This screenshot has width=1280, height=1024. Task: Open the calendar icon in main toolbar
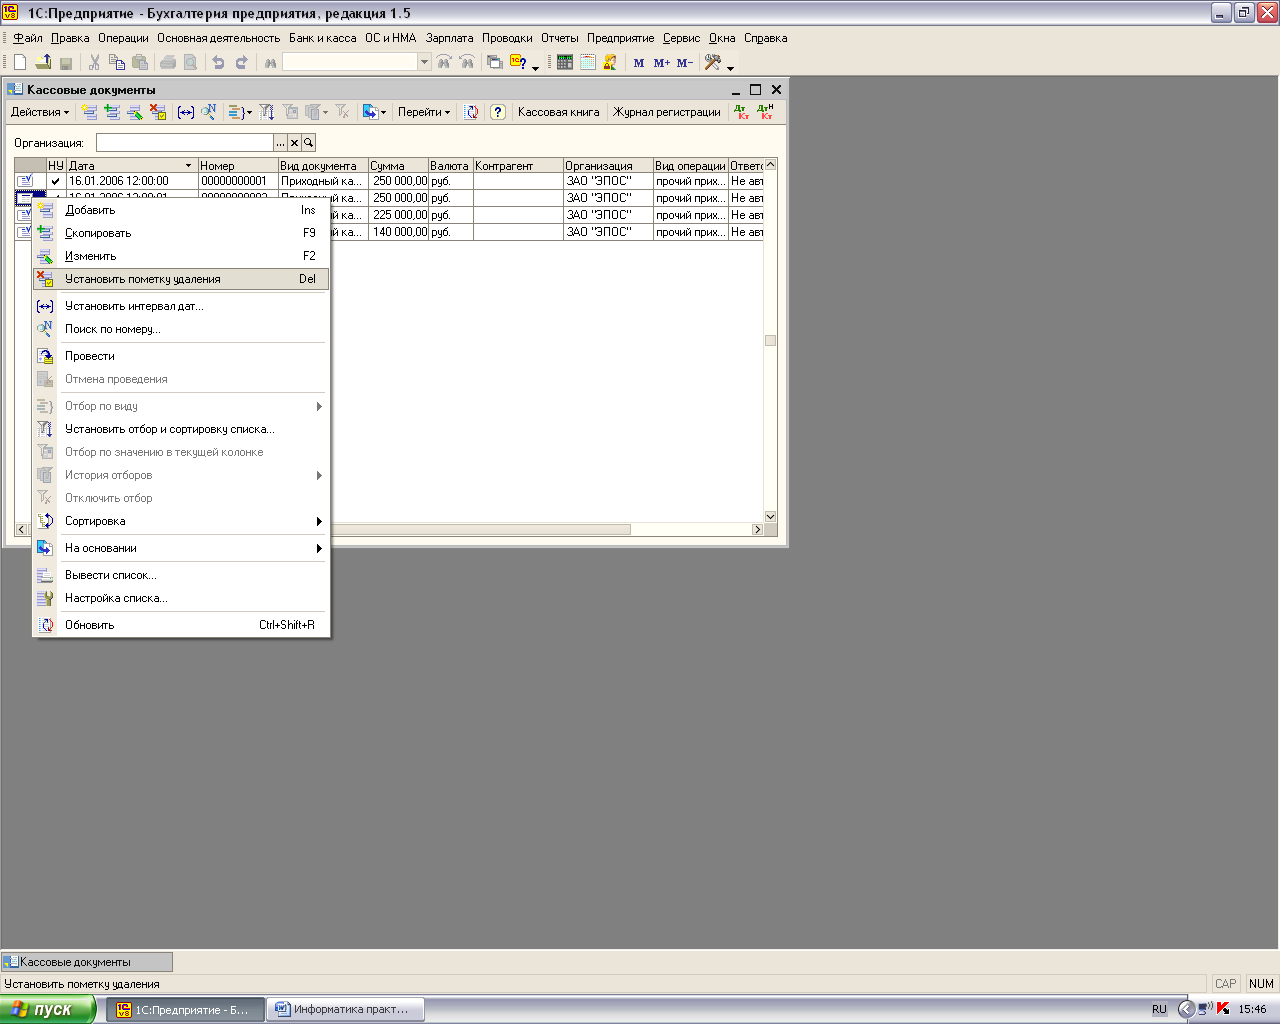[587, 62]
